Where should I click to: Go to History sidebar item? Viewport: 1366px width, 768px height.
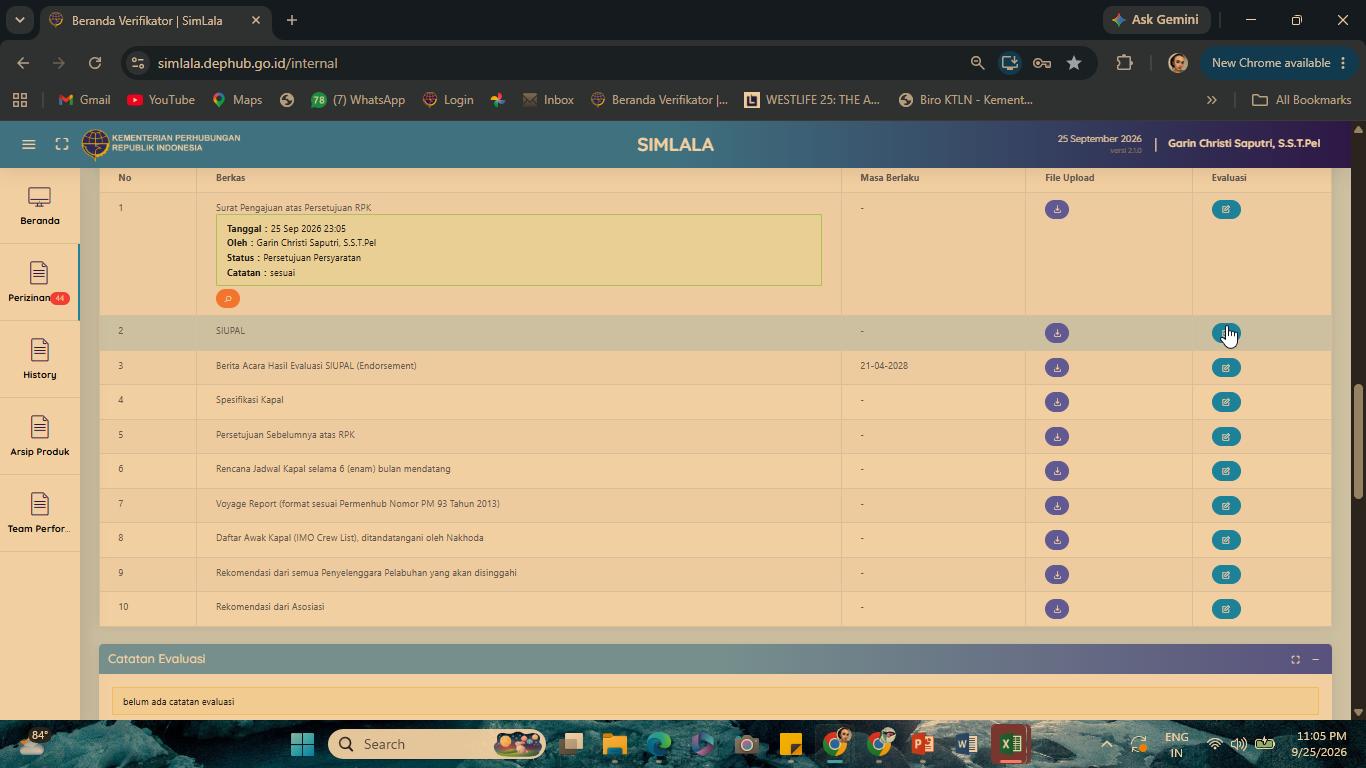(39, 359)
